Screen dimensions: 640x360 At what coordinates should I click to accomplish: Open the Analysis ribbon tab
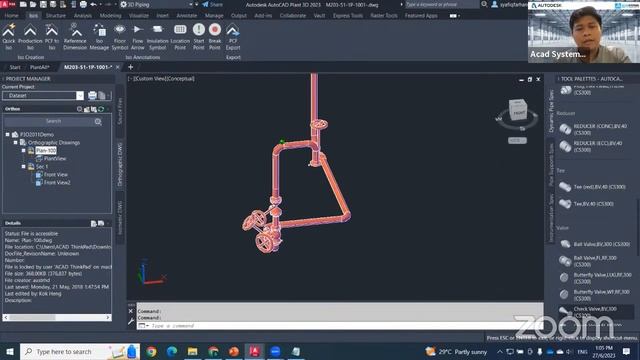click(x=82, y=16)
